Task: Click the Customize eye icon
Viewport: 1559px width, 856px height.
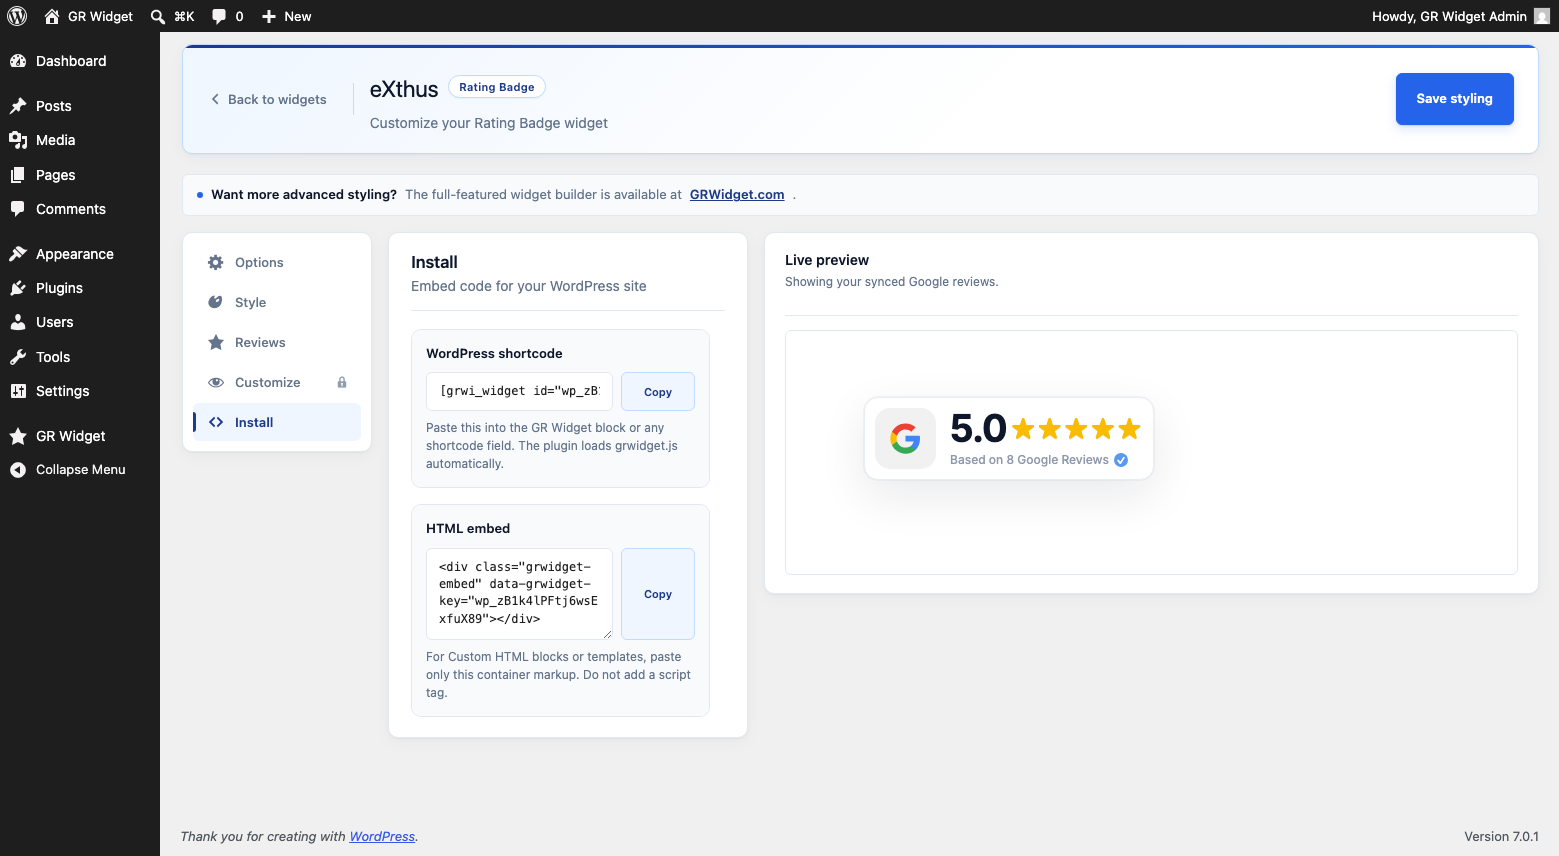Action: pos(216,382)
